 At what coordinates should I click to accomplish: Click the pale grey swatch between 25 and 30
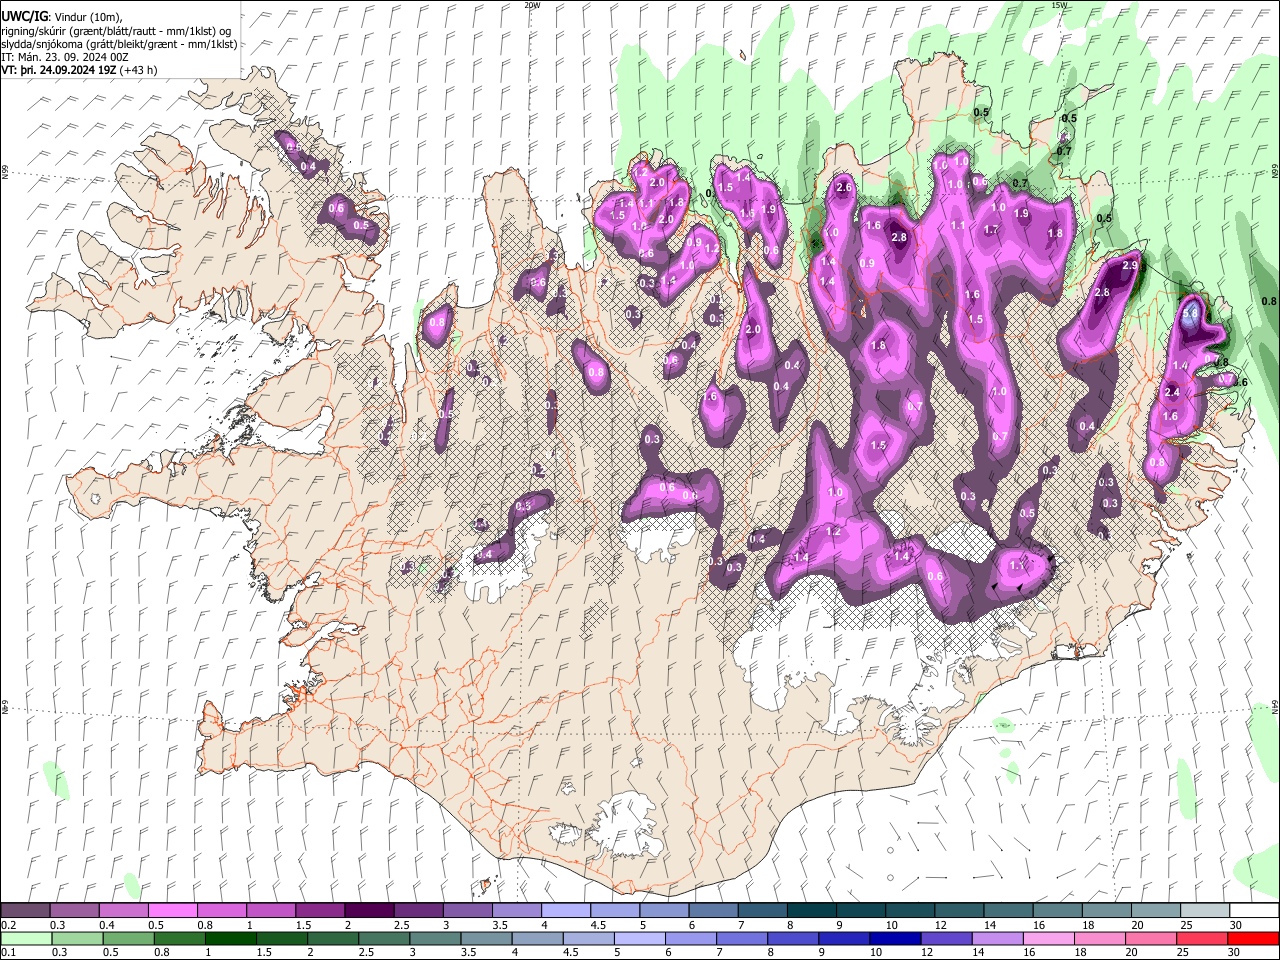1206,910
